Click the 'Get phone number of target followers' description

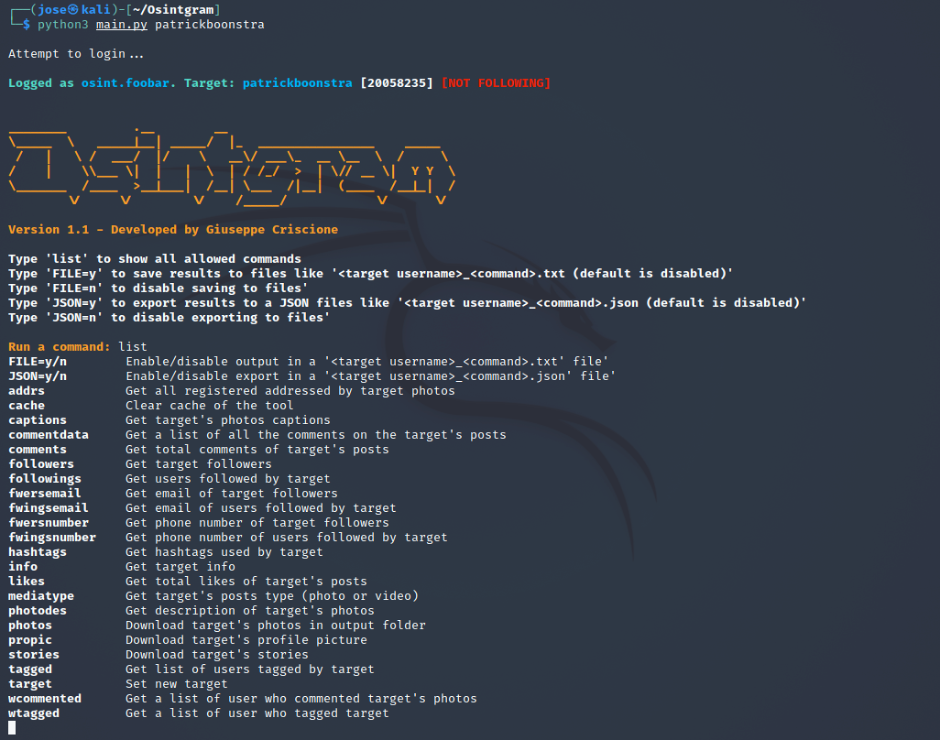(257, 523)
